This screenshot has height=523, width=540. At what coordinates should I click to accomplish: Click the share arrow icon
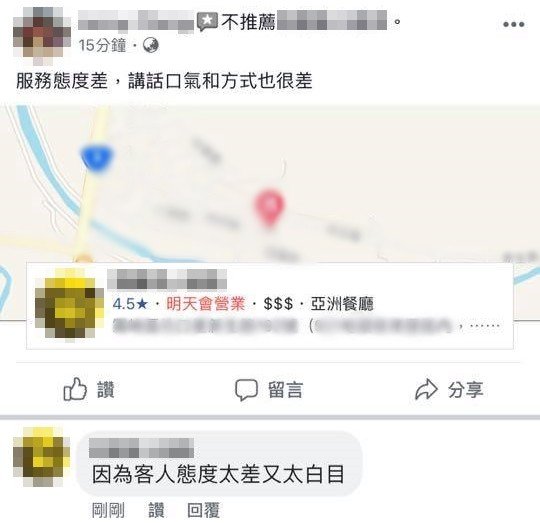coord(426,389)
